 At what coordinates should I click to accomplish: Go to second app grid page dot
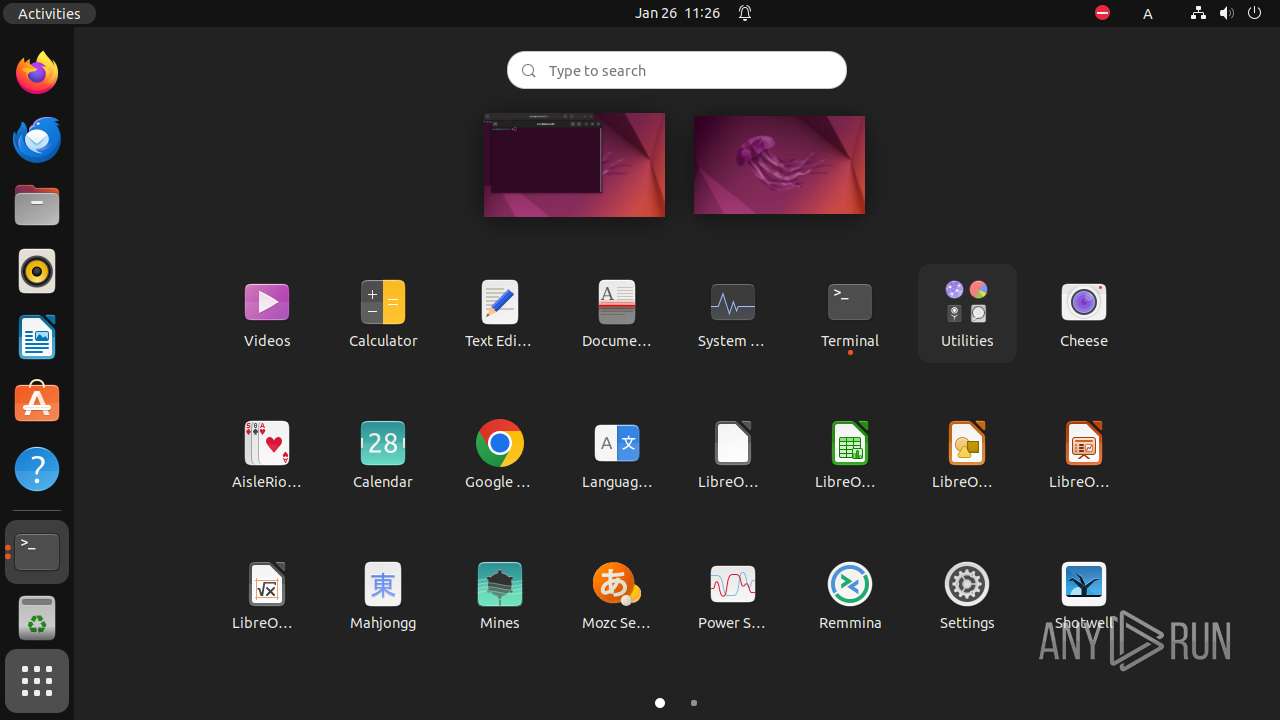(694, 703)
